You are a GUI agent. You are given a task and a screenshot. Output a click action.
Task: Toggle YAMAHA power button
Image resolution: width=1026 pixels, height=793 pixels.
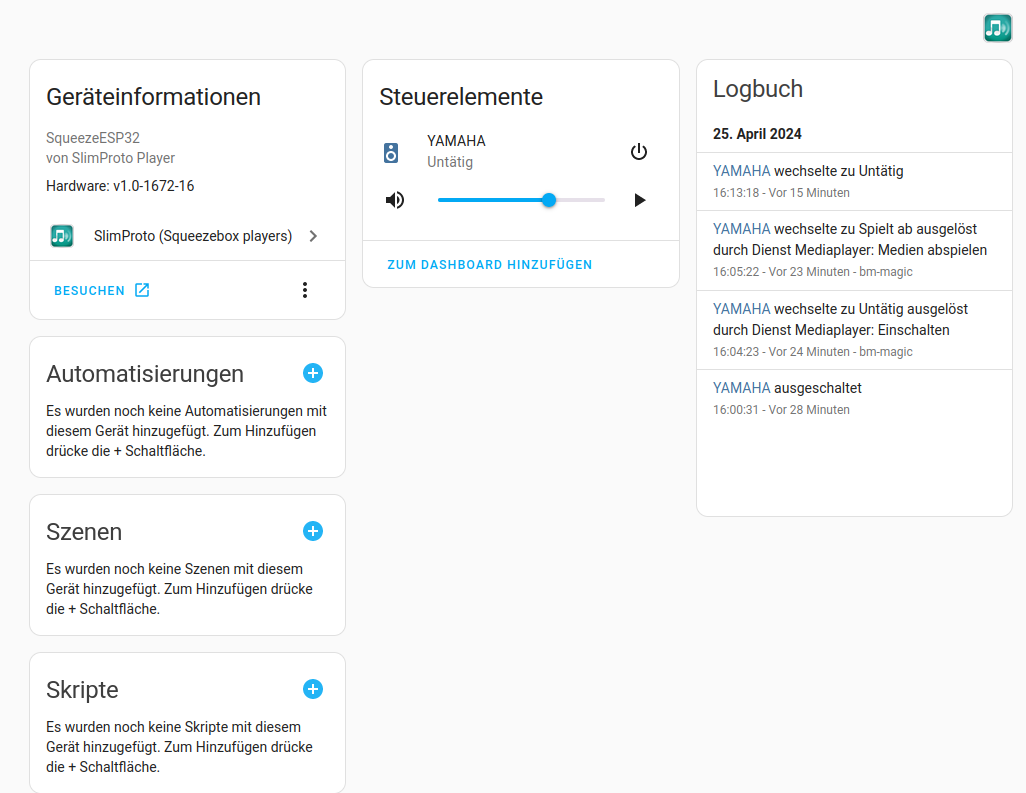(639, 152)
